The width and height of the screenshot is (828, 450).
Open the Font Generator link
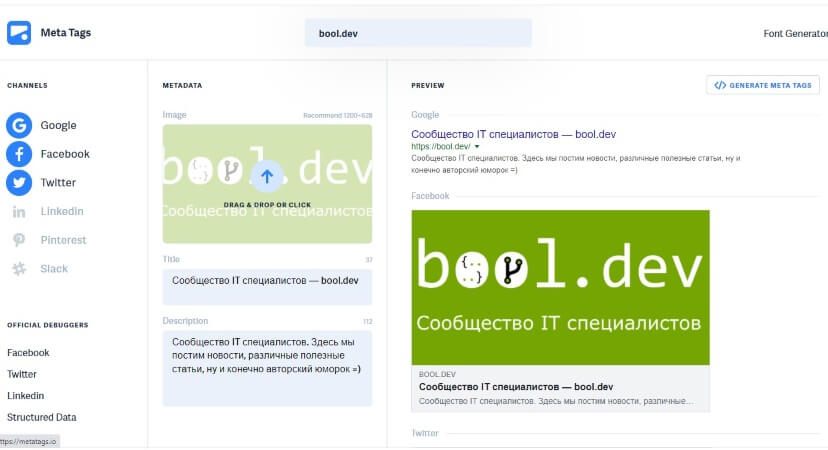[795, 34]
